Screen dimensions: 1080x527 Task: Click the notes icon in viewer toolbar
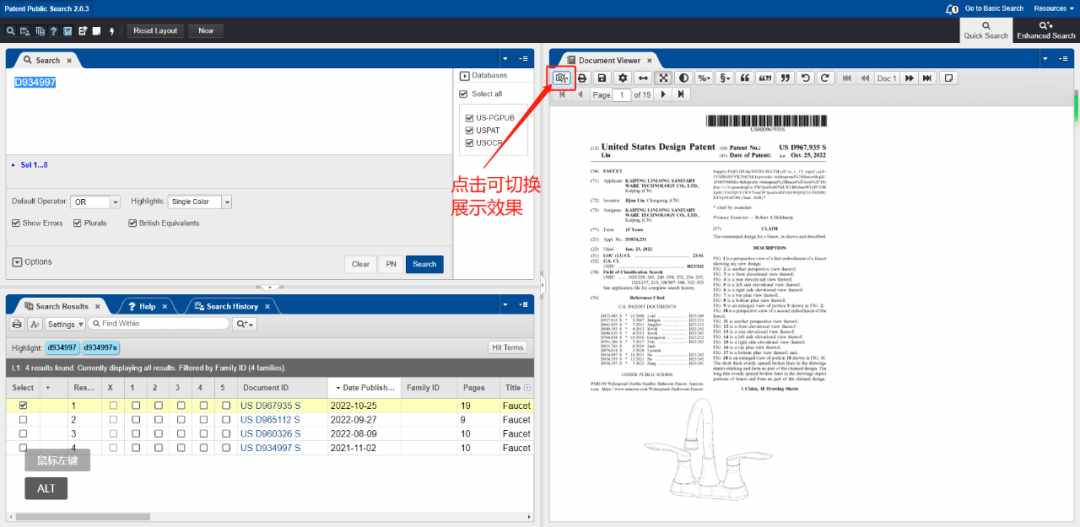[949, 79]
